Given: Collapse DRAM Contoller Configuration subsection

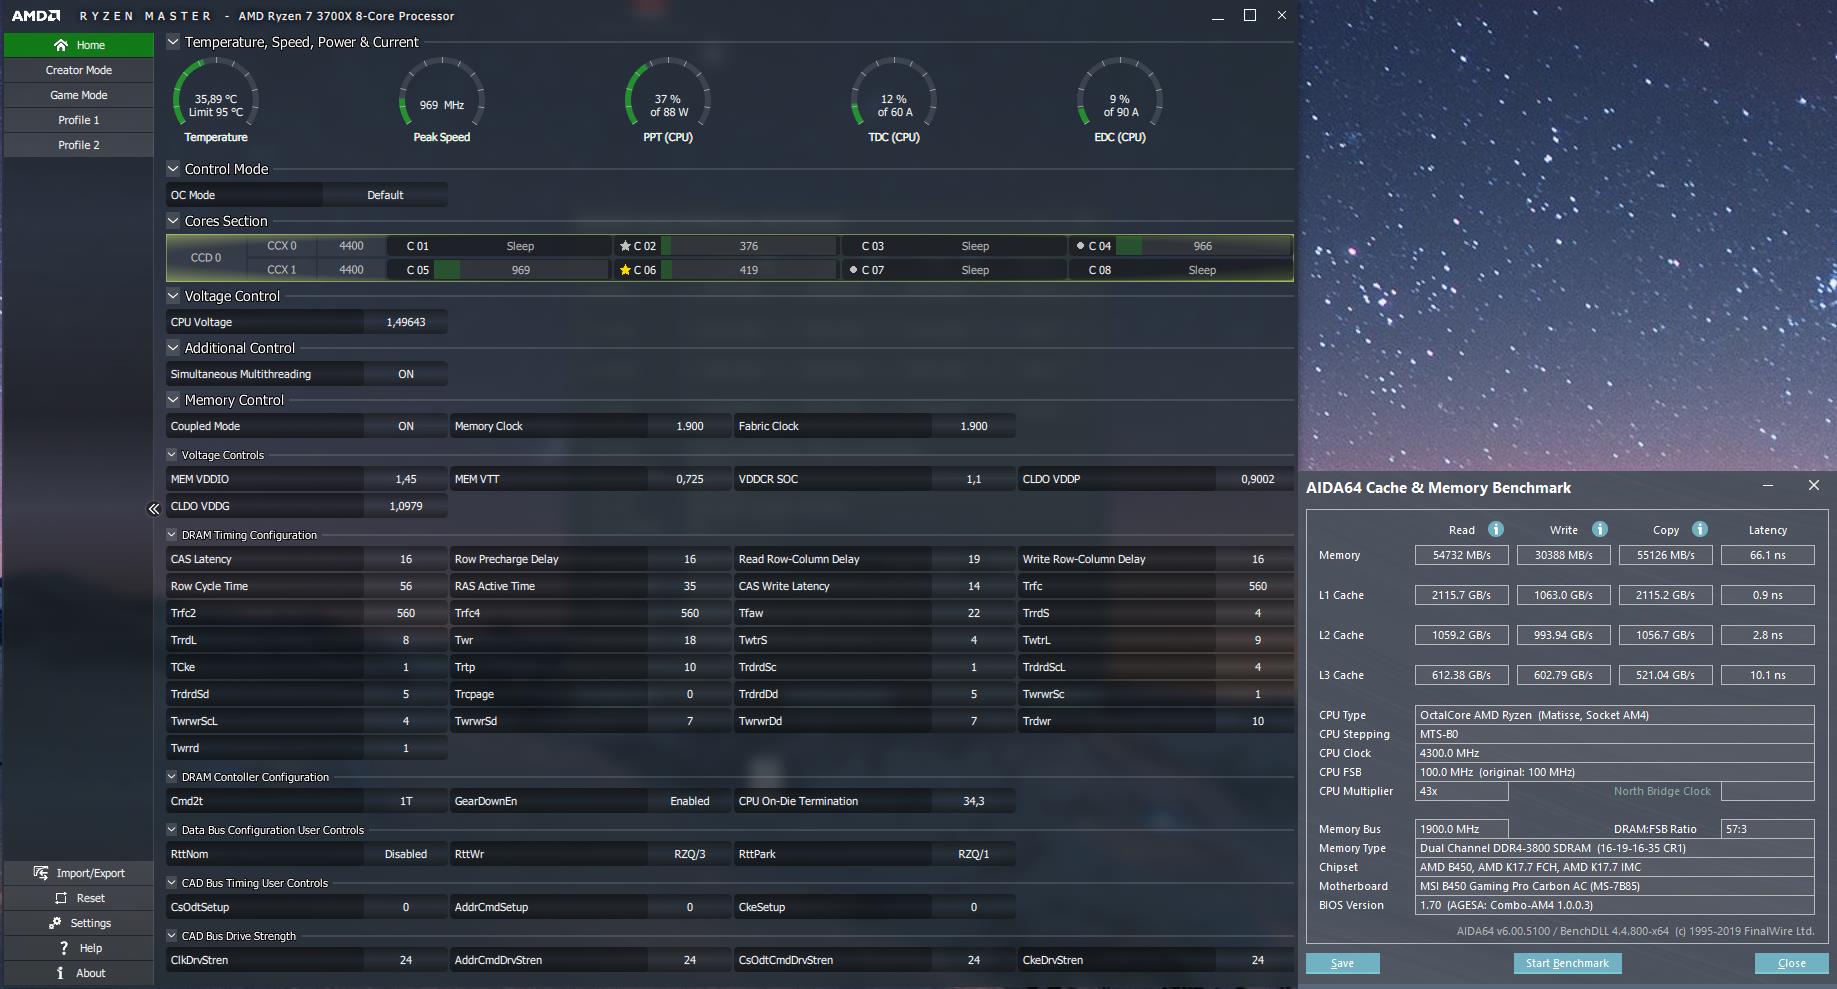Looking at the screenshot, I should (172, 777).
